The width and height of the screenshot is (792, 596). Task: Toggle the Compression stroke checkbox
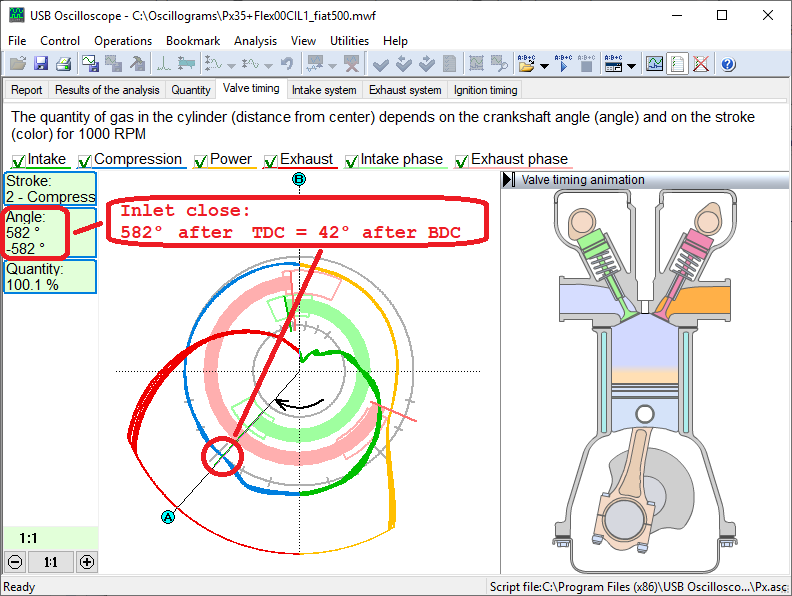click(85, 160)
